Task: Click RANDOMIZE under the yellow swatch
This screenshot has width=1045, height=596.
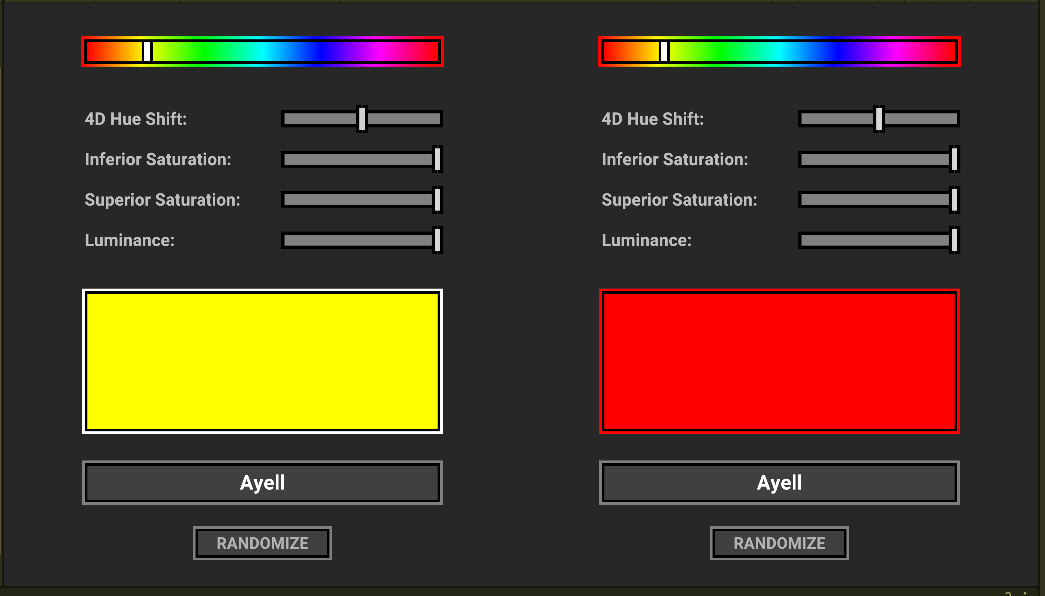Action: pyautogui.click(x=262, y=543)
